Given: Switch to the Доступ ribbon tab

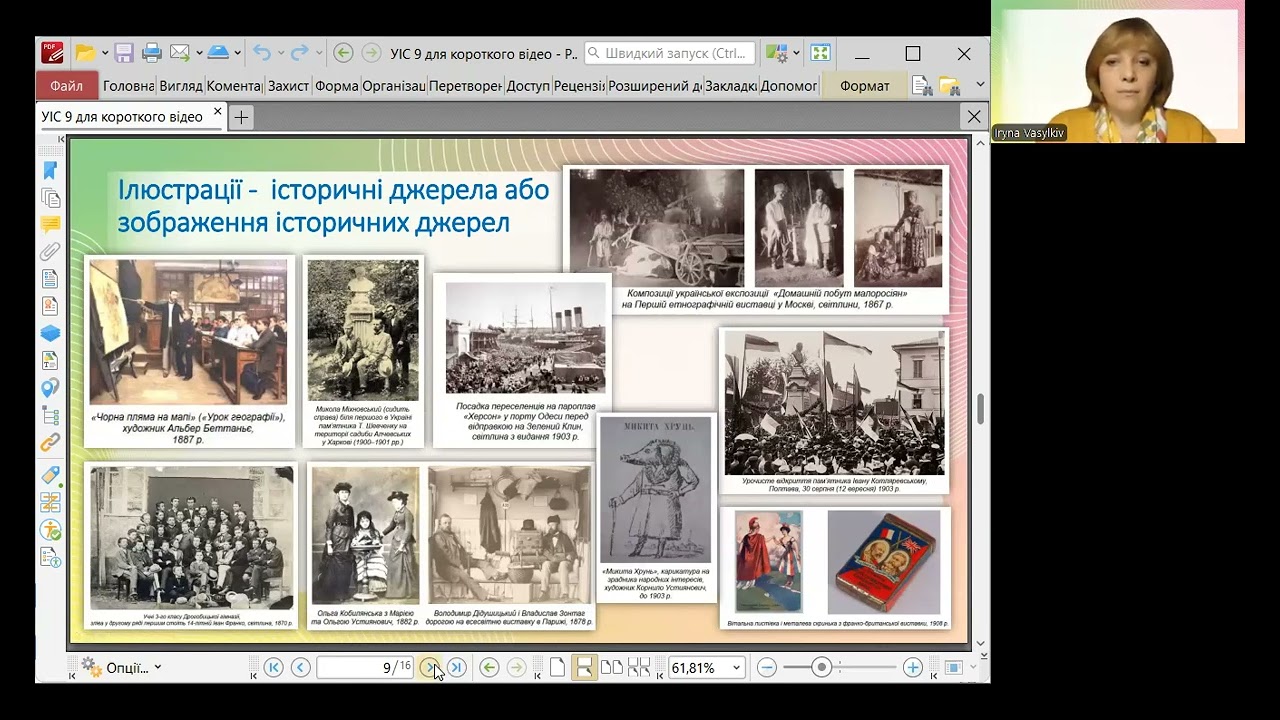Looking at the screenshot, I should click(x=528, y=86).
